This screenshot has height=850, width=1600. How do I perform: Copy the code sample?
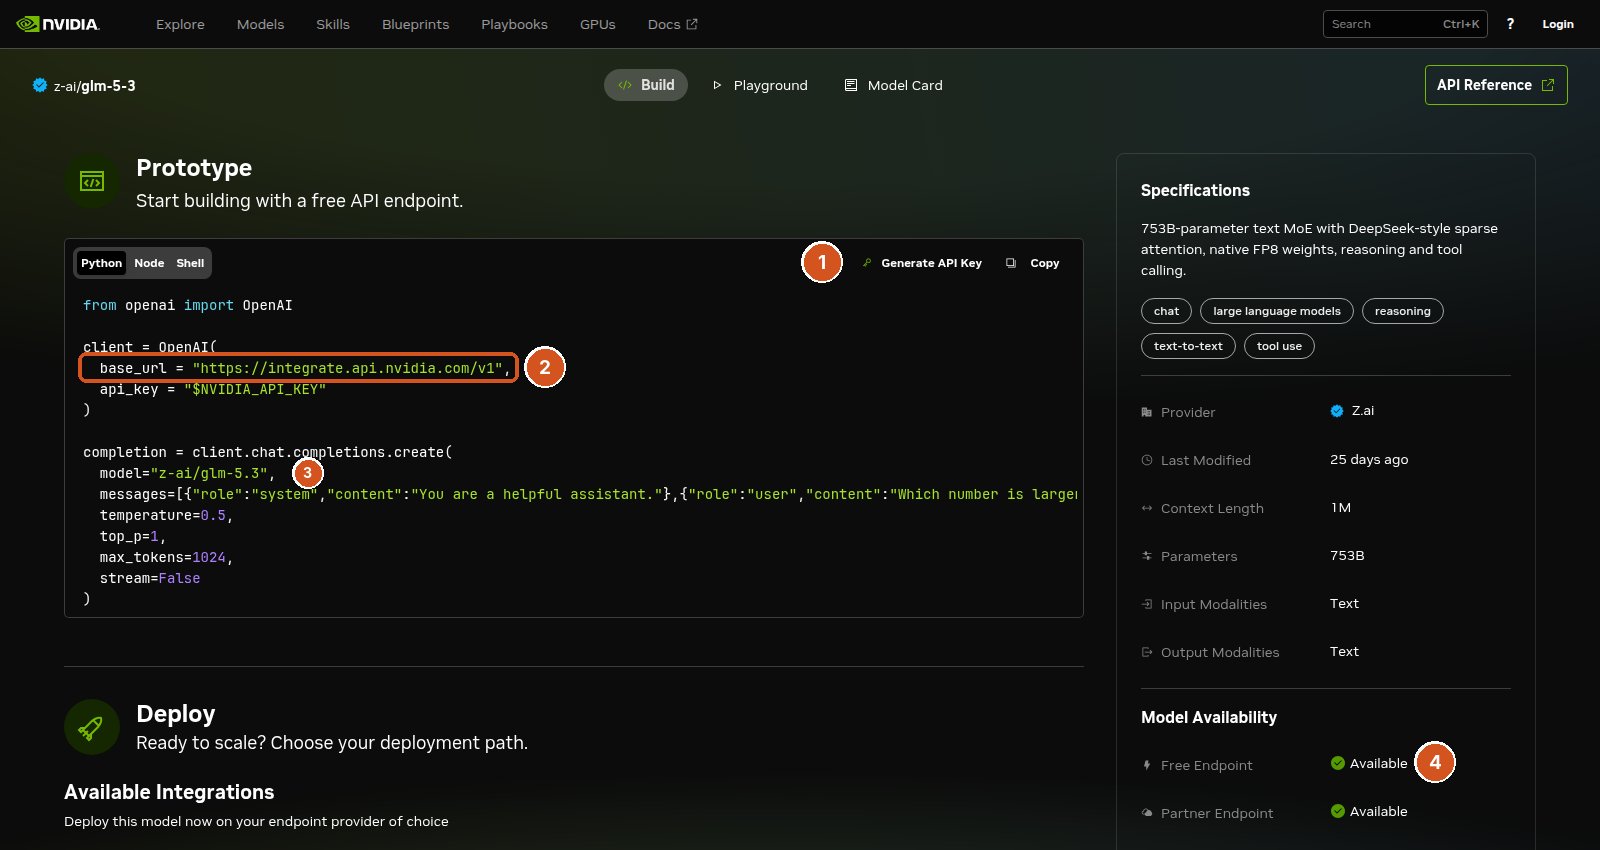[x=1033, y=263]
